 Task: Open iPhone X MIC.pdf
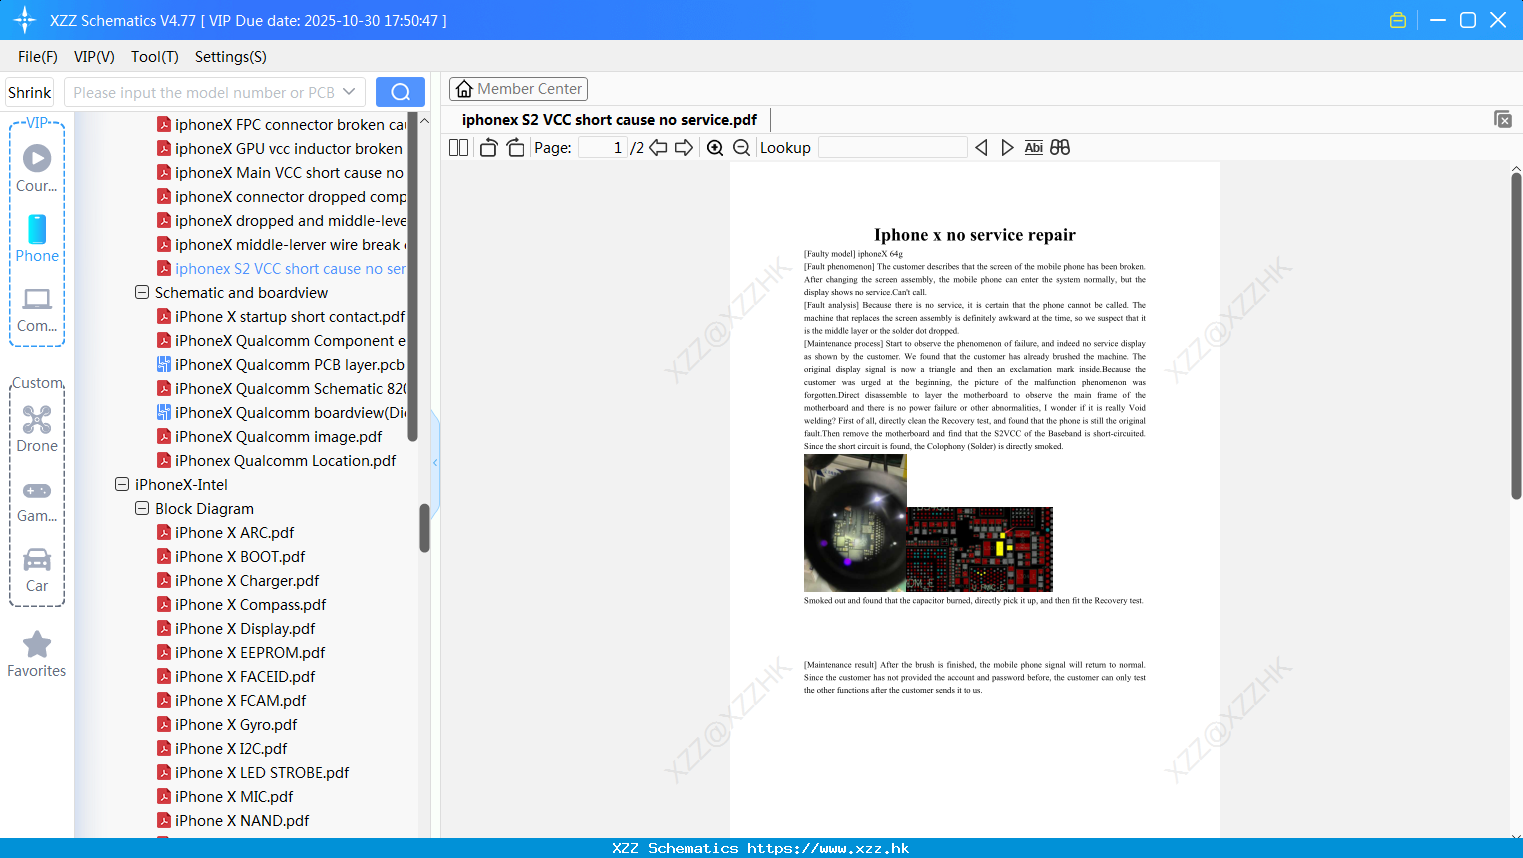226,797
